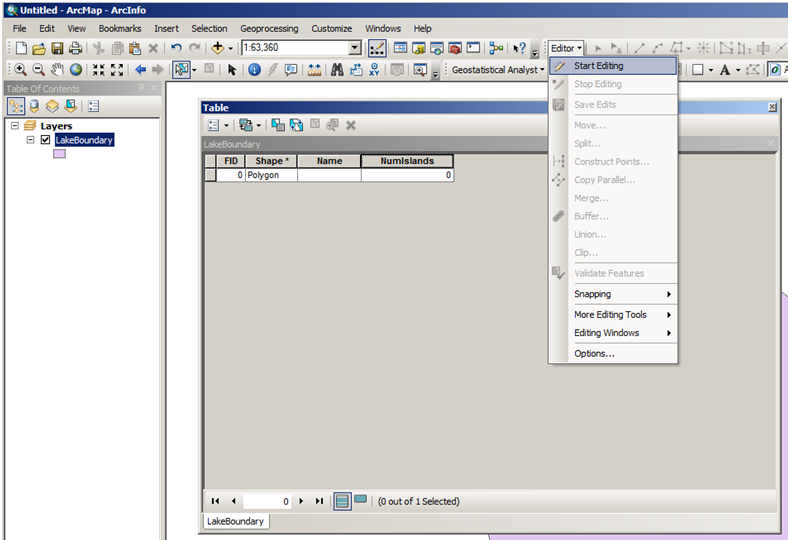The image size is (788, 540).
Task: Open the map scale dropdown
Action: coord(354,48)
